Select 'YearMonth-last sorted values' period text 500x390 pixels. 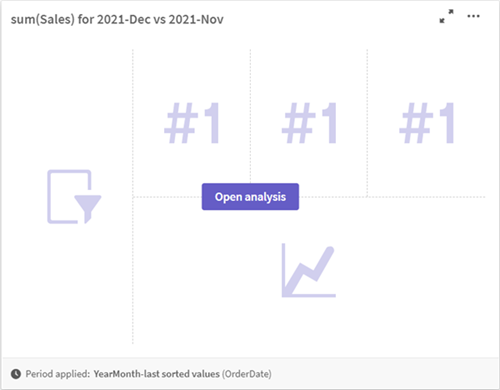(156, 374)
